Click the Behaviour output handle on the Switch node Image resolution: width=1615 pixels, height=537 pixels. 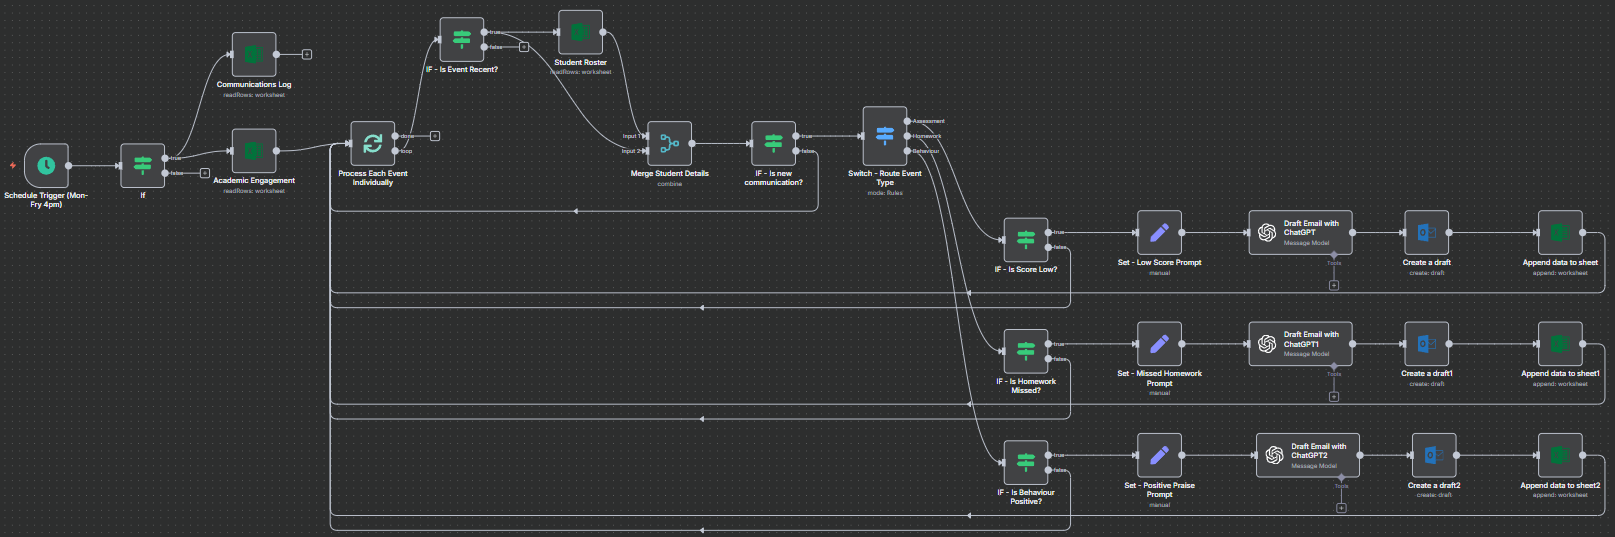click(907, 151)
